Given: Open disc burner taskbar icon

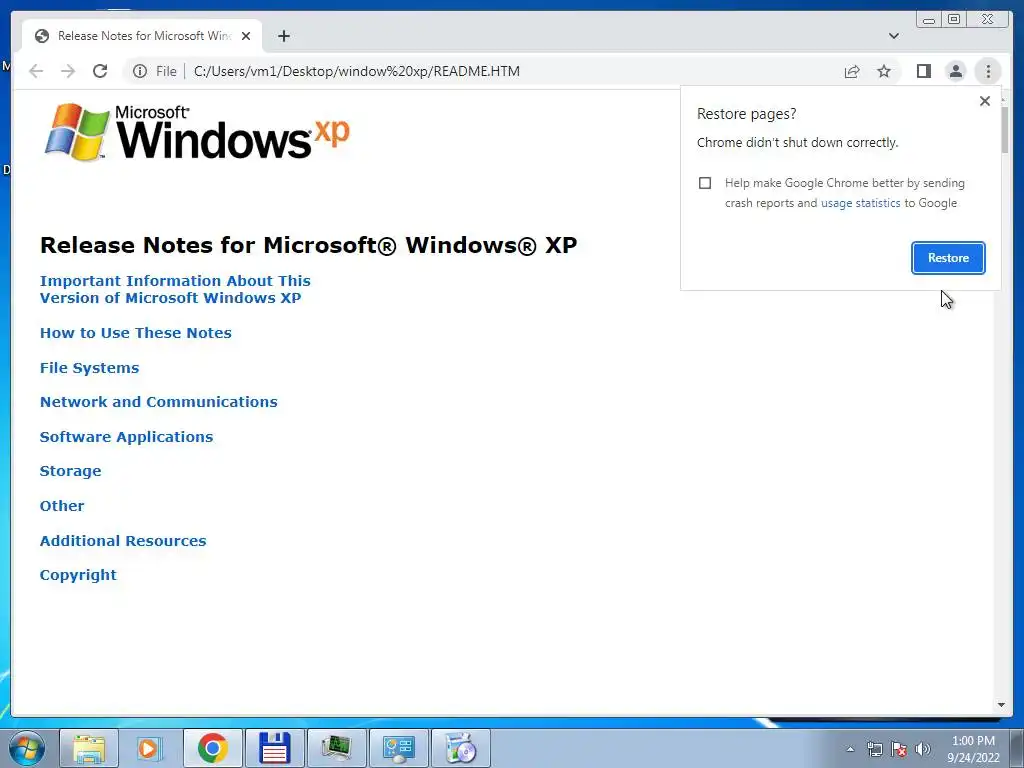Looking at the screenshot, I should pos(461,748).
